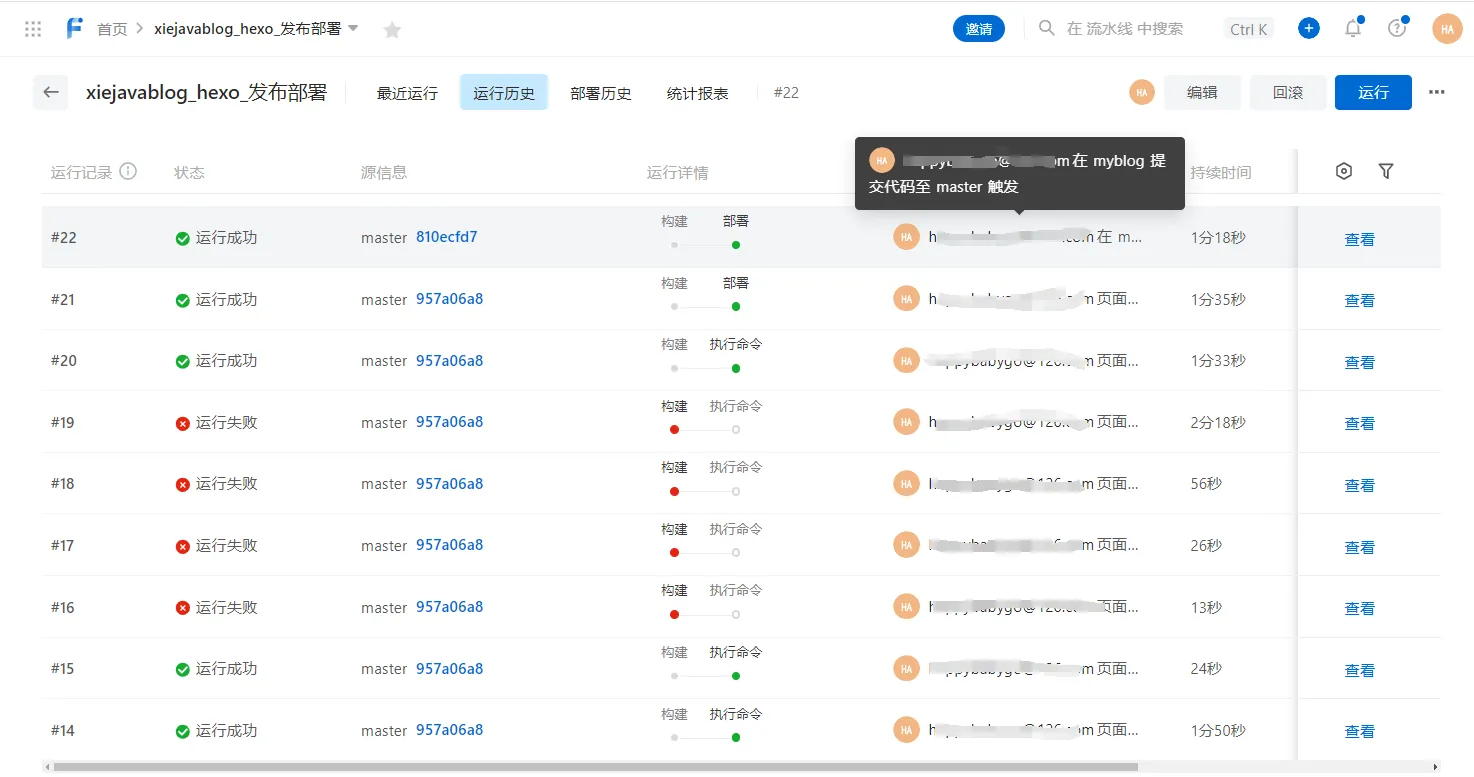The height and width of the screenshot is (777, 1474).
Task: Open commit 810ecfd7 link for run #22
Action: click(447, 237)
